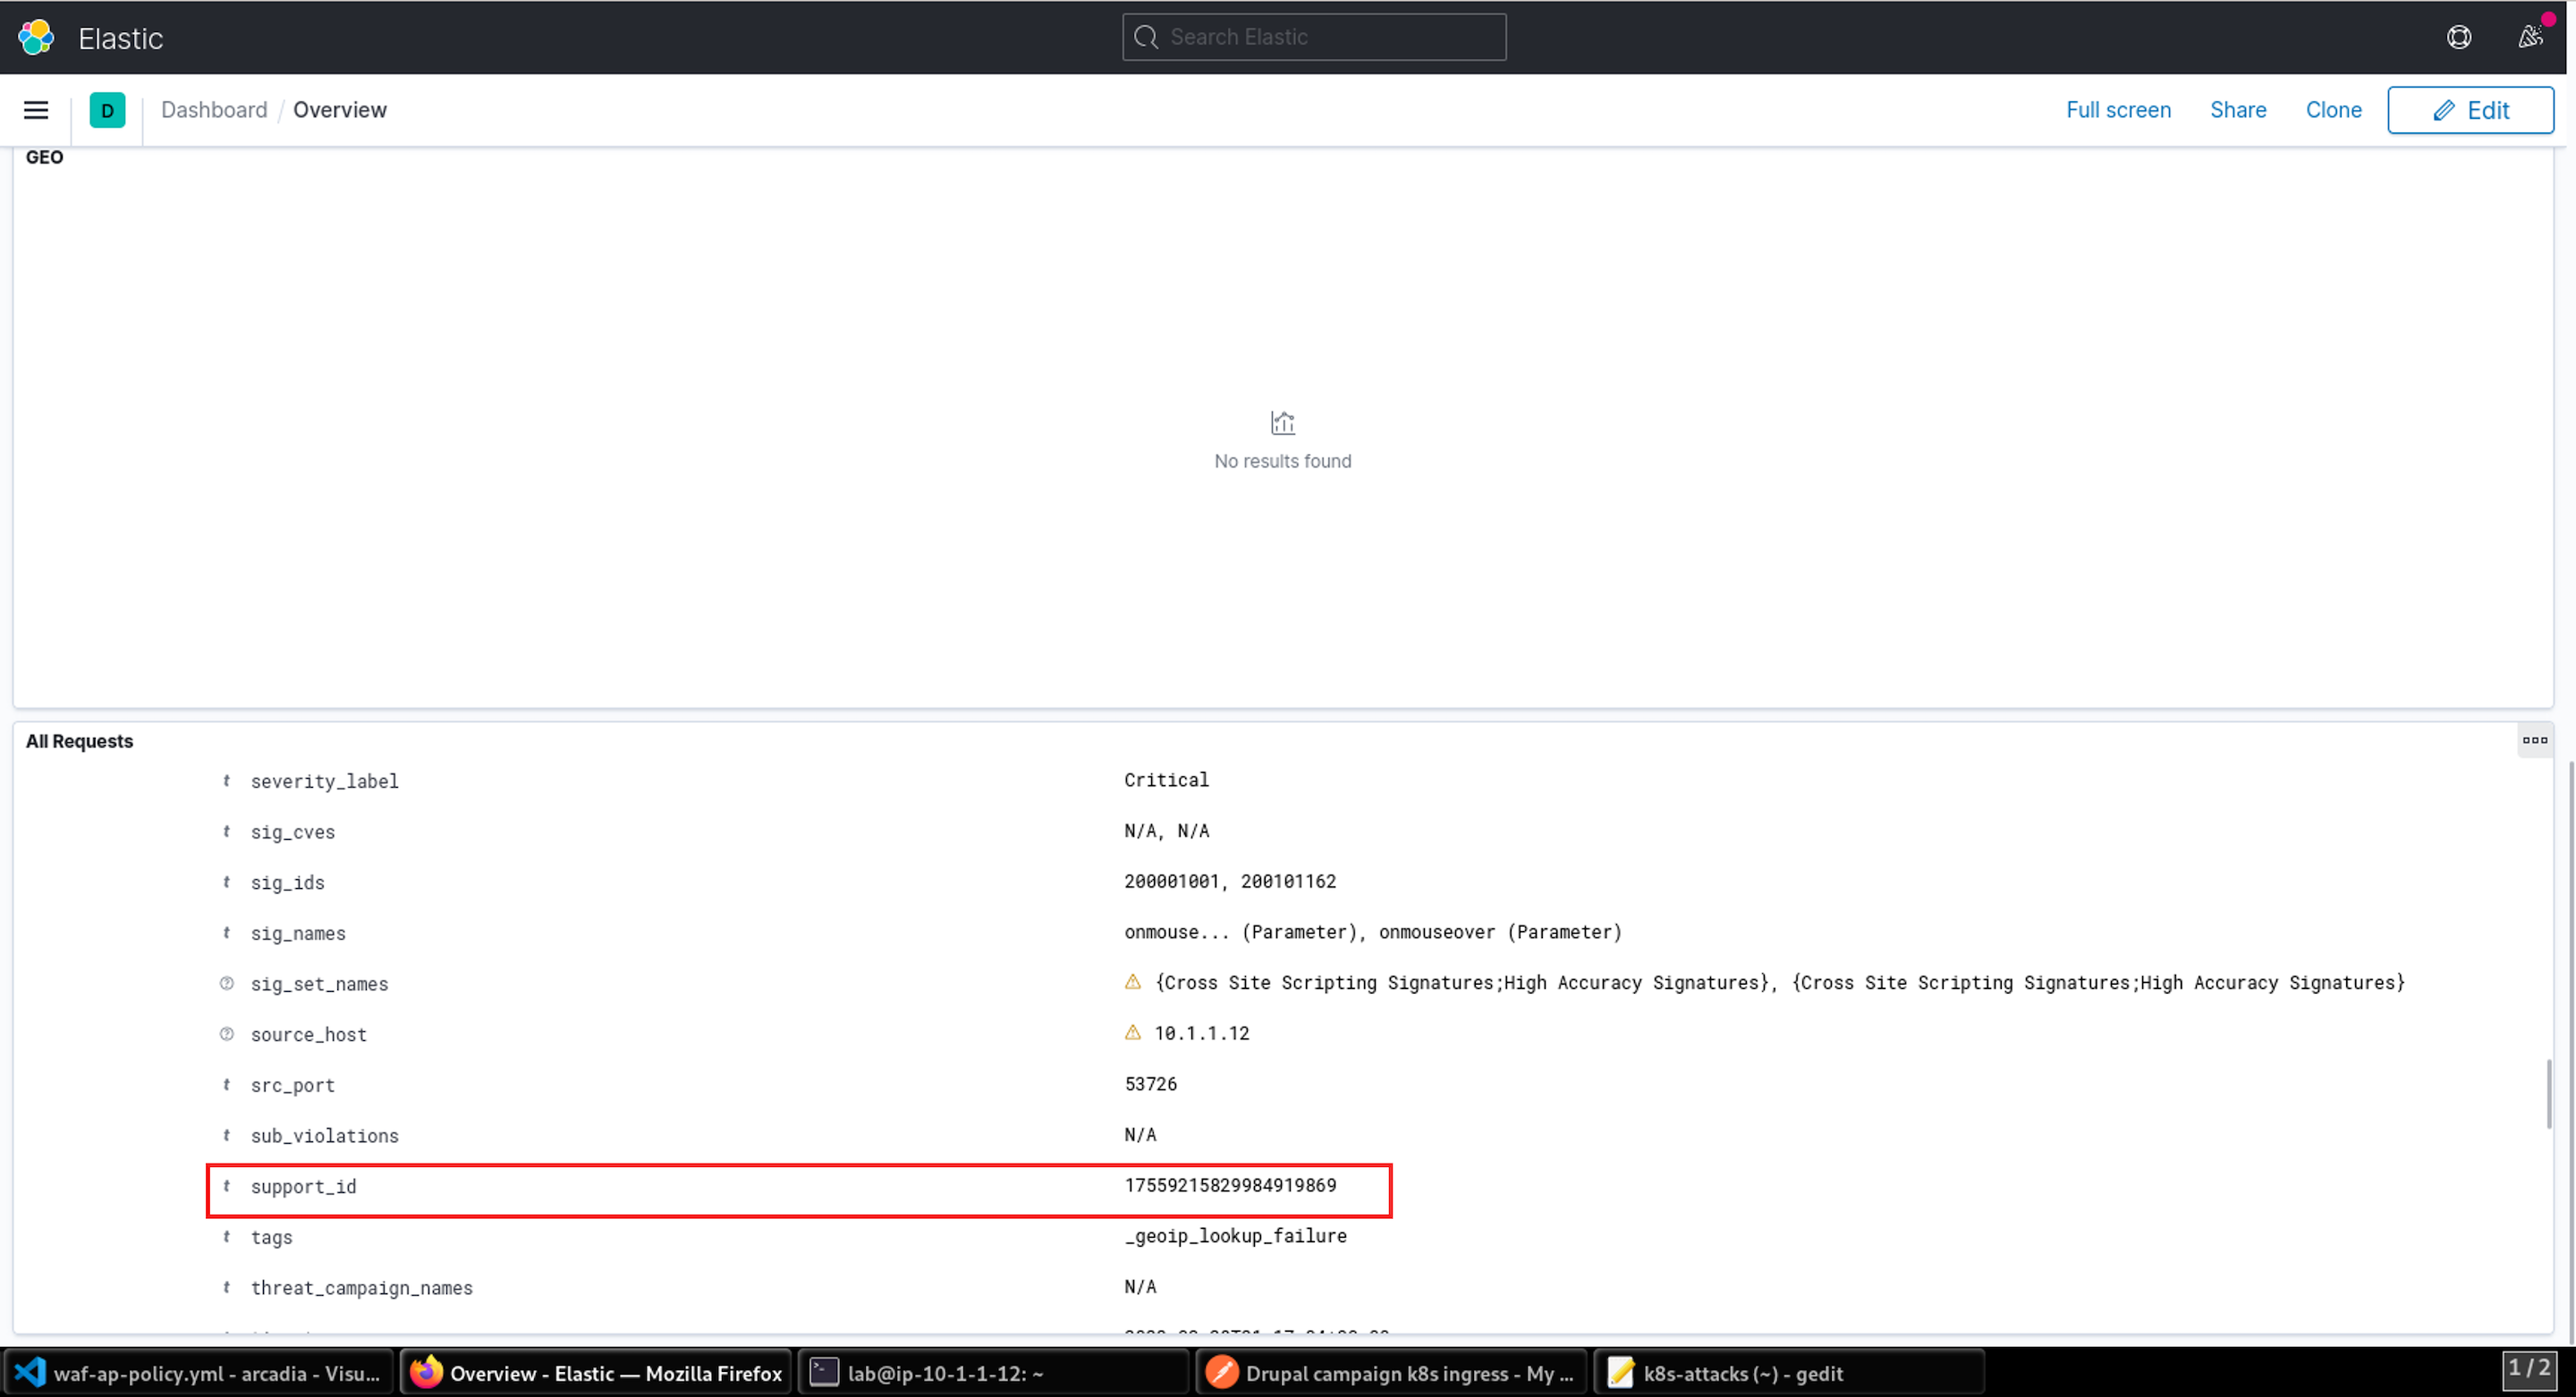The height and width of the screenshot is (1397, 2576).
Task: Switch to gedit k8s-attacks taskbar window
Action: pos(1789,1373)
